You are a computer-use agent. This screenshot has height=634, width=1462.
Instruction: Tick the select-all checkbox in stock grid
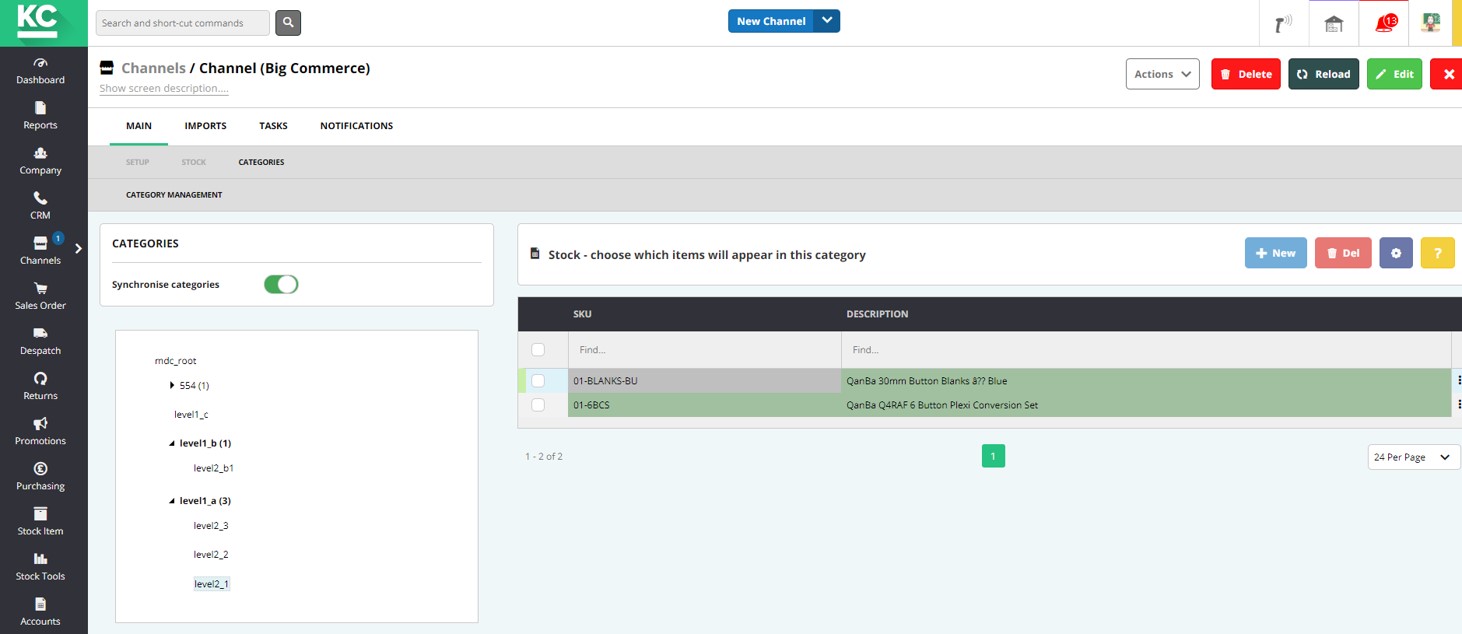538,349
